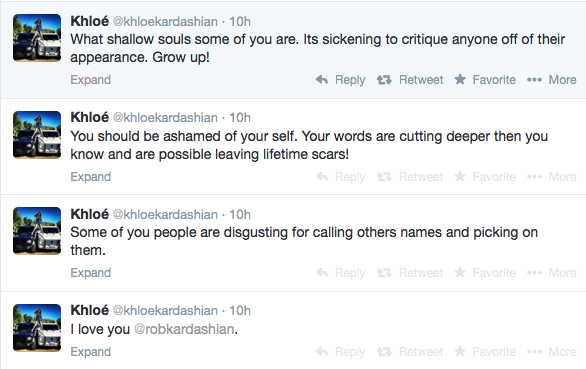Reply to the 'I love you' tweet
The image size is (586, 369).
pos(340,351)
